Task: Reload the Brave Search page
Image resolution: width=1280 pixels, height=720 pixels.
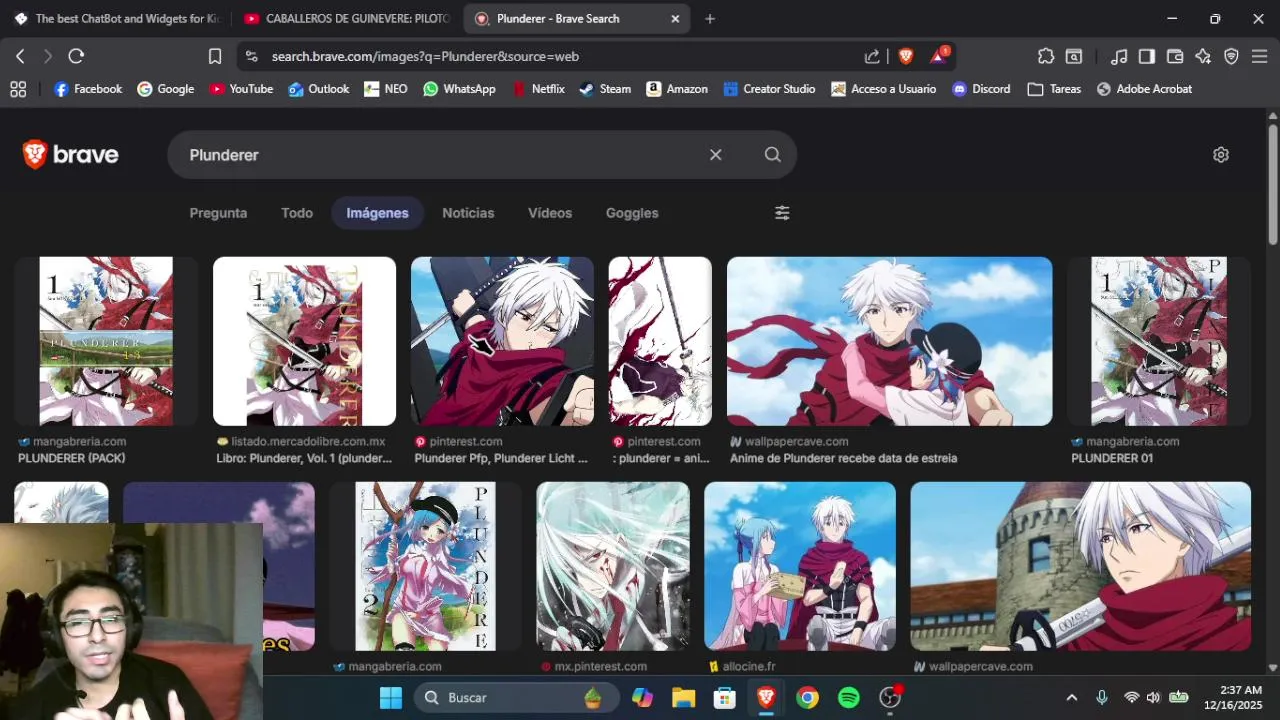Action: point(76,57)
